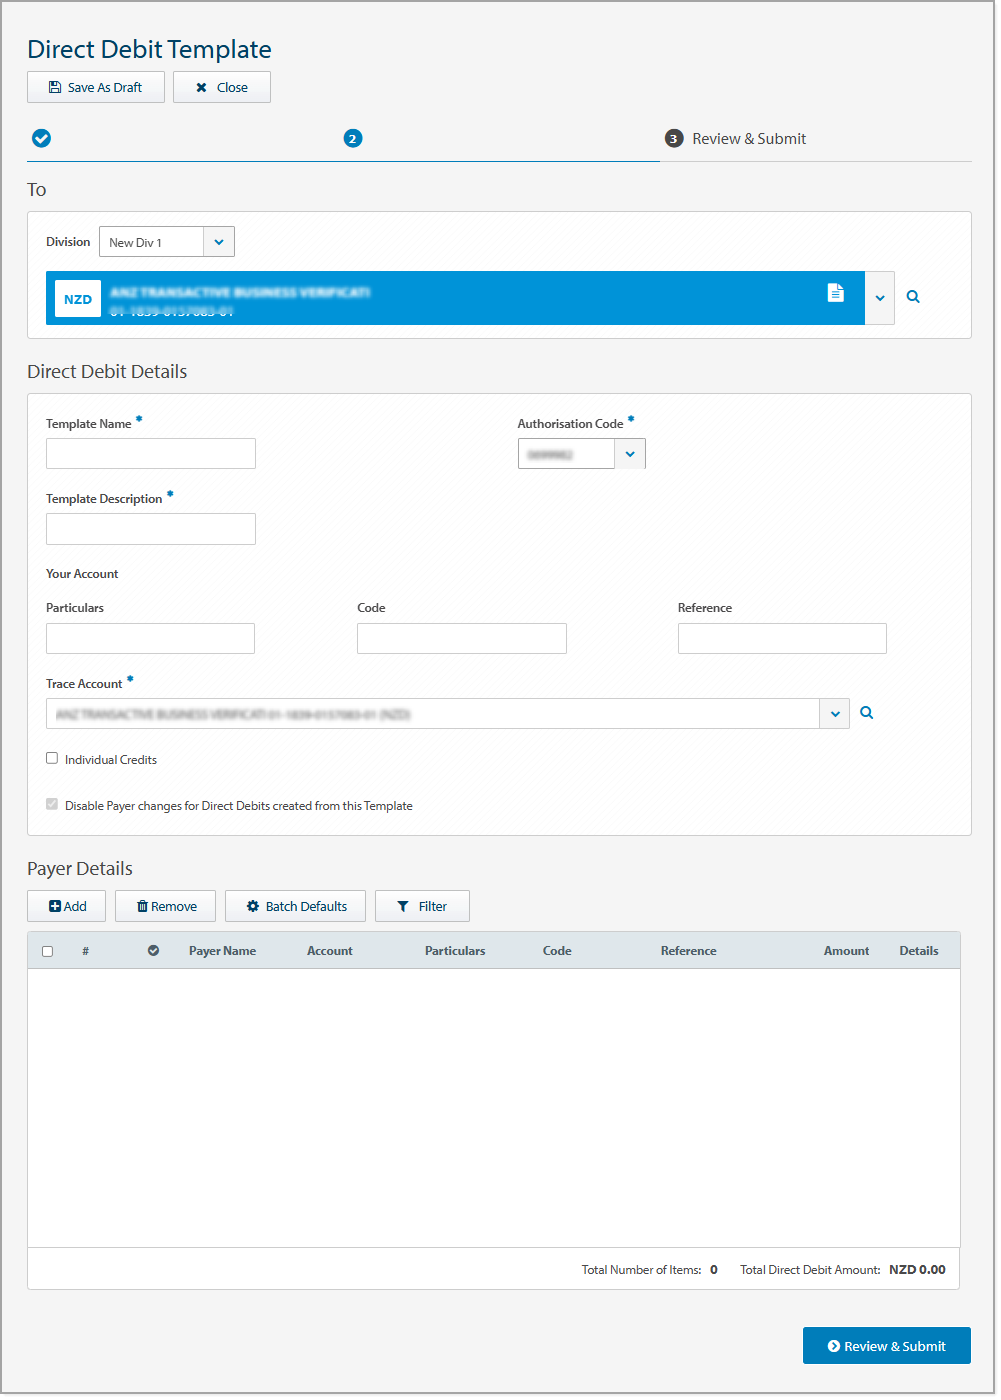The width and height of the screenshot is (1001, 1400).
Task: Select all payers with the header checkbox
Action: click(x=47, y=951)
